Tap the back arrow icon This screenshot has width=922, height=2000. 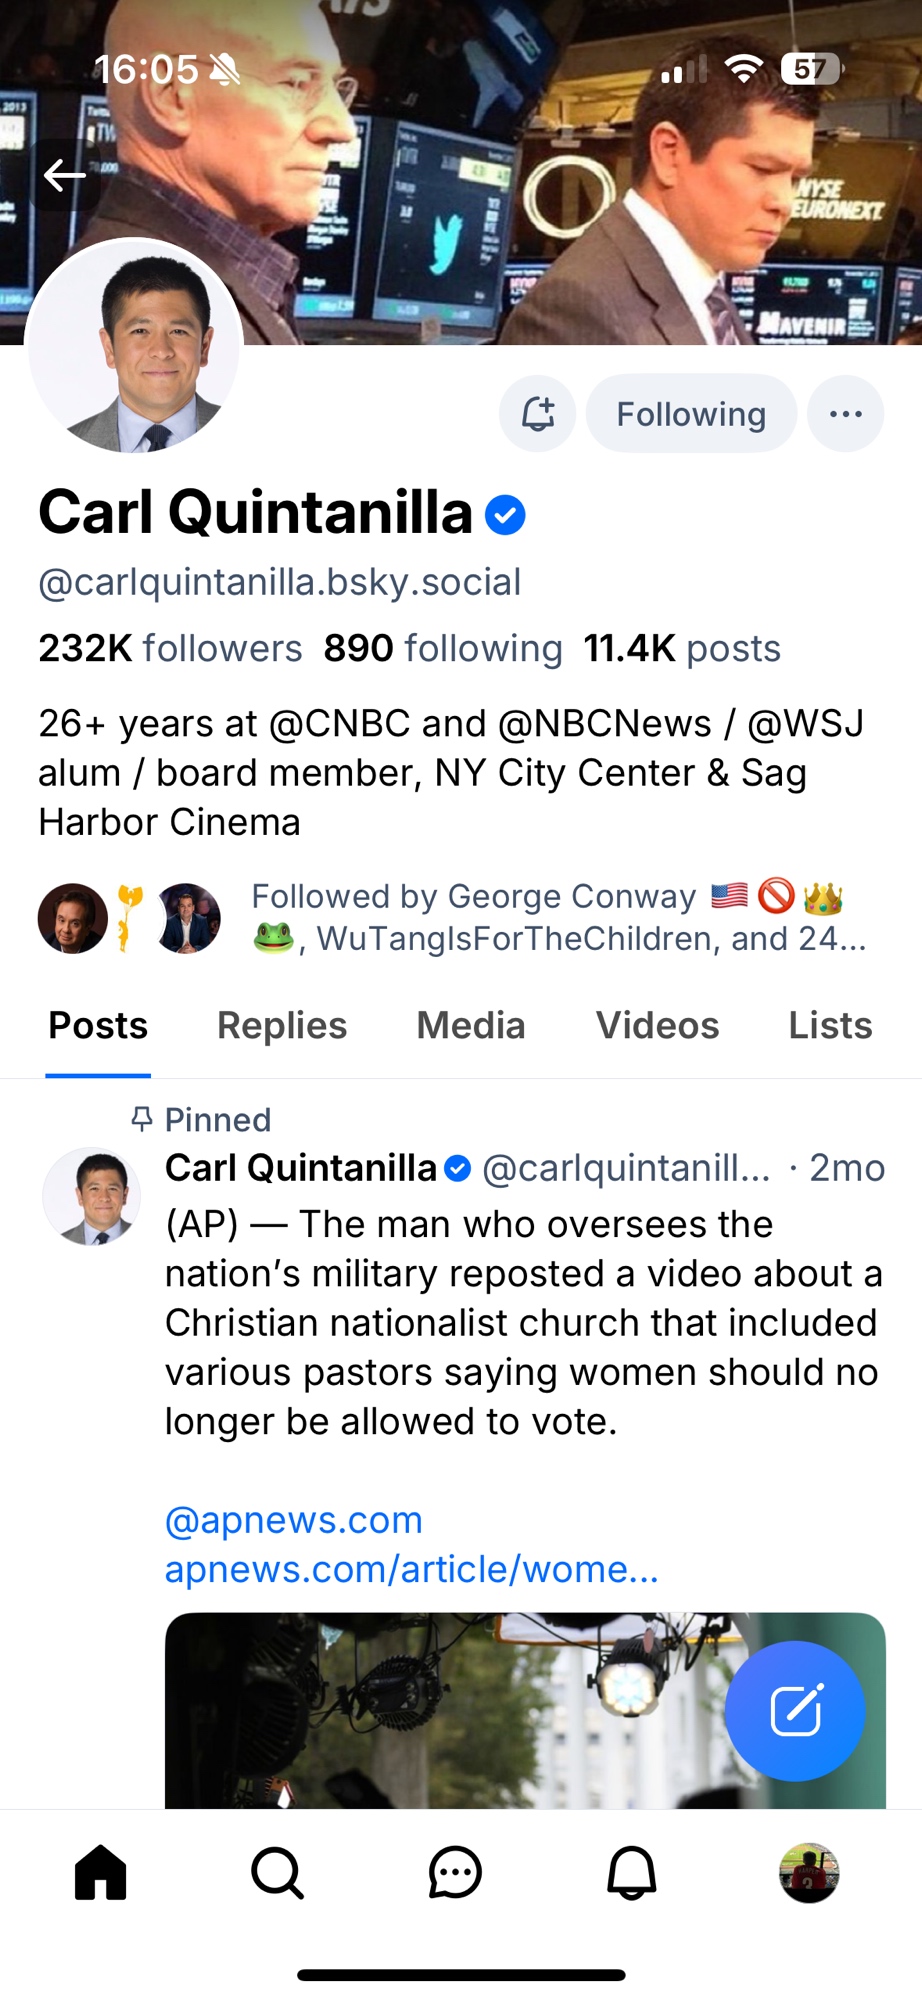(65, 175)
